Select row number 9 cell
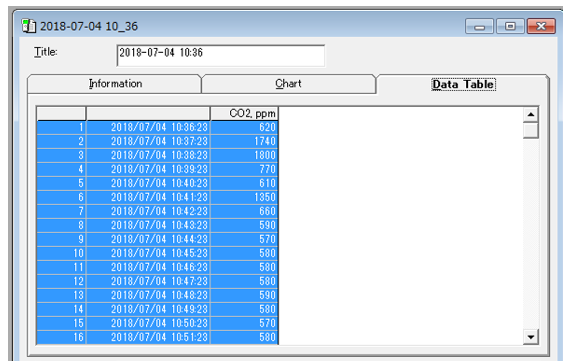The width and height of the screenshot is (568, 362). [61, 240]
